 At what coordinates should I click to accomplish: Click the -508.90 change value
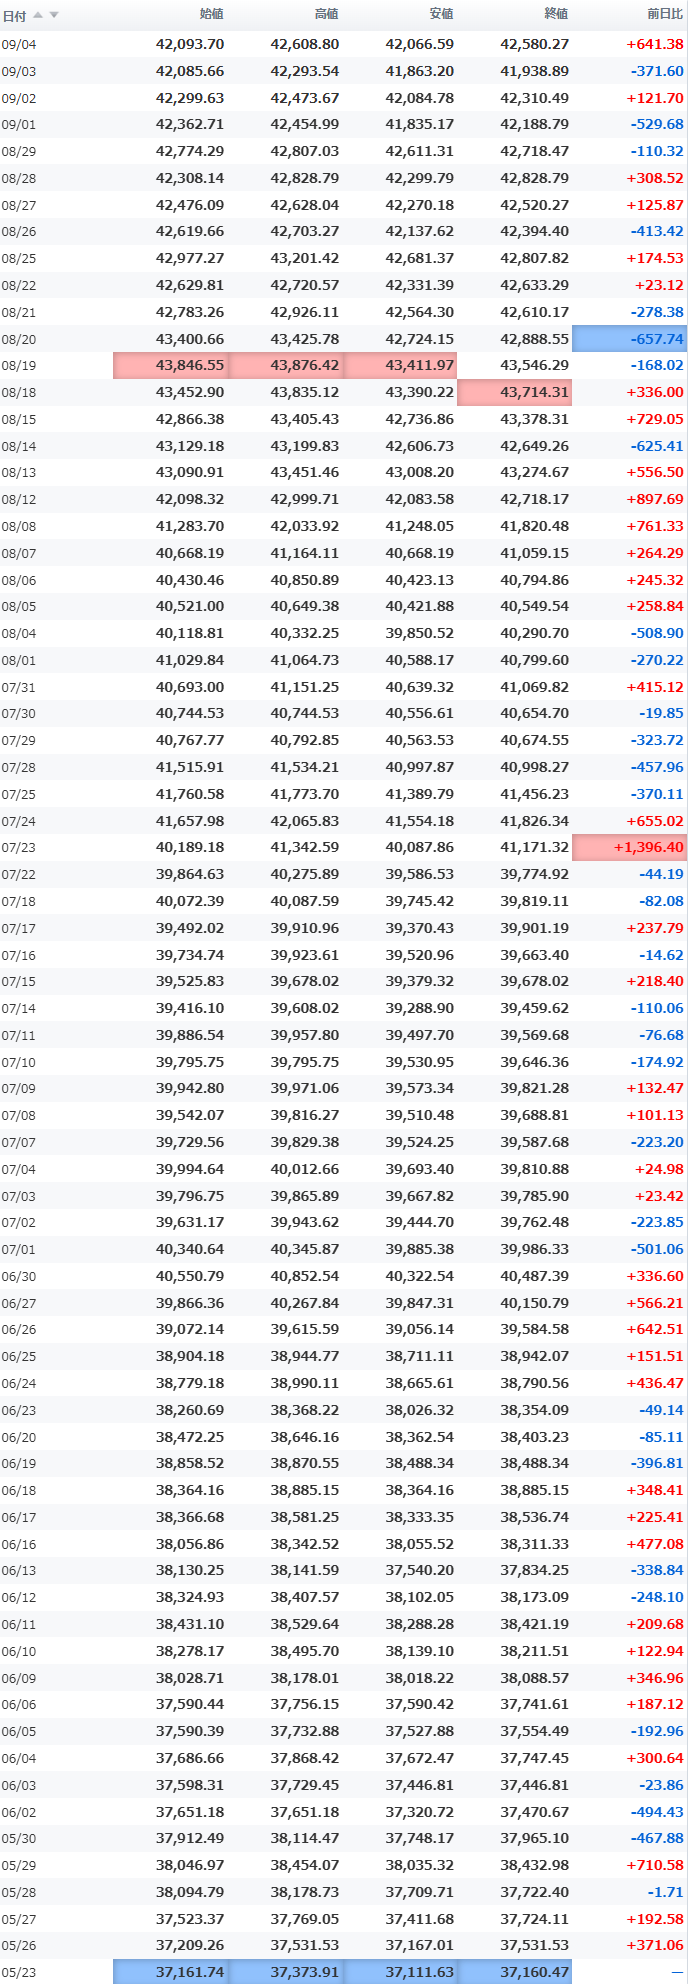click(x=657, y=634)
